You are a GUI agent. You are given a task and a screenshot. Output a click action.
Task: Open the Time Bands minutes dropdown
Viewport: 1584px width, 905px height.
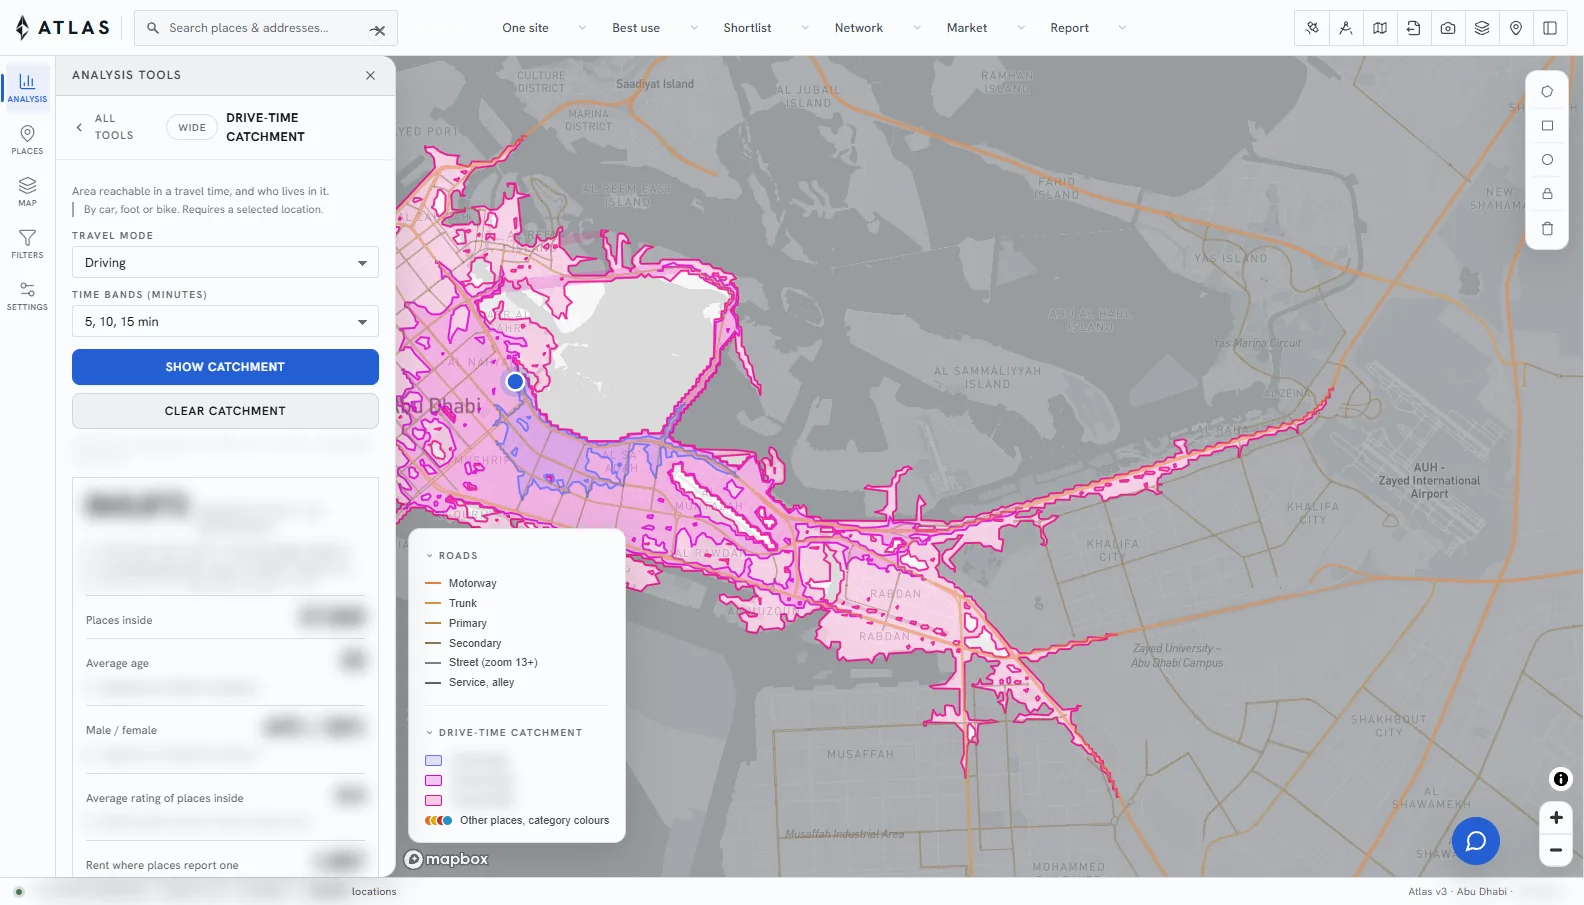pos(225,321)
